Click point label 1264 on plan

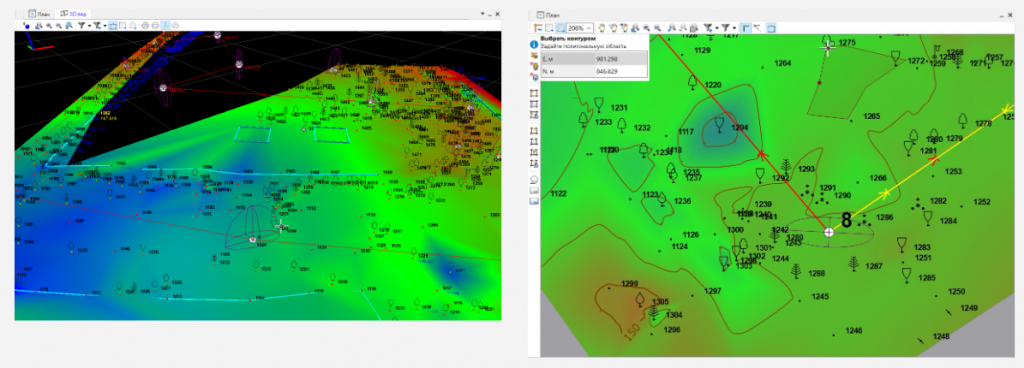click(782, 63)
